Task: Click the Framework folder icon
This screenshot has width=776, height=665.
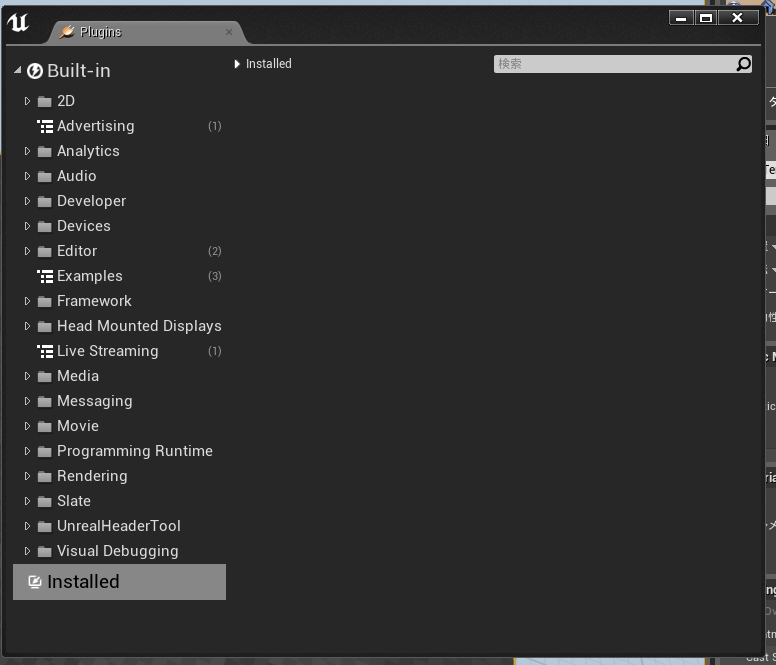Action: coord(45,301)
